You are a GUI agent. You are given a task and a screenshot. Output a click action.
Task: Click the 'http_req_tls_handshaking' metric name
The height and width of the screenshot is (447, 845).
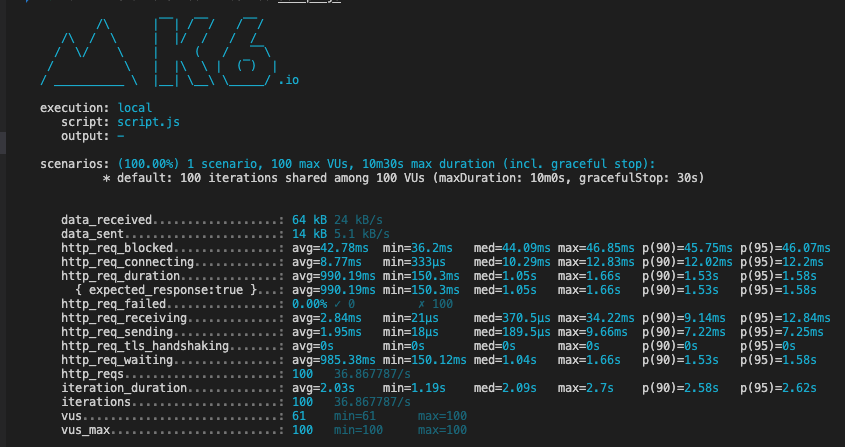(145, 346)
